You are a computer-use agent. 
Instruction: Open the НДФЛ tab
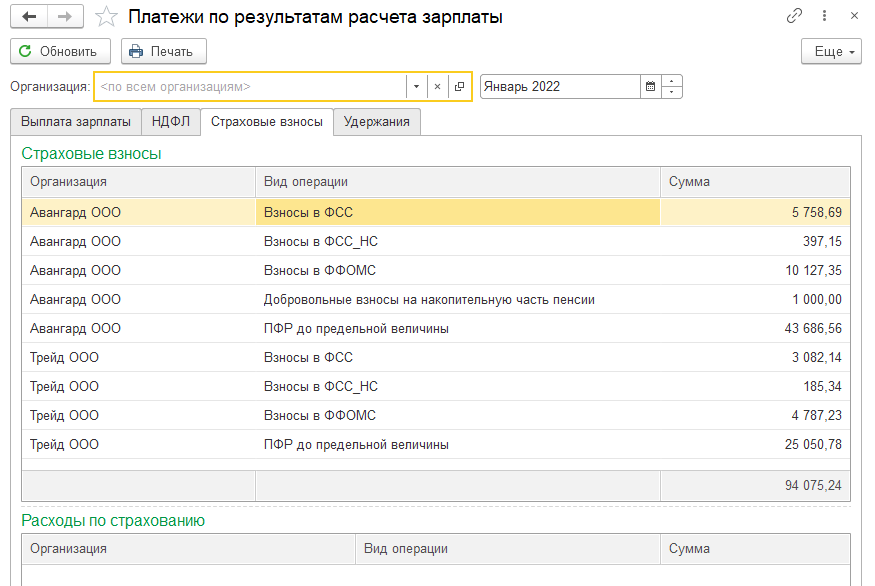170,122
